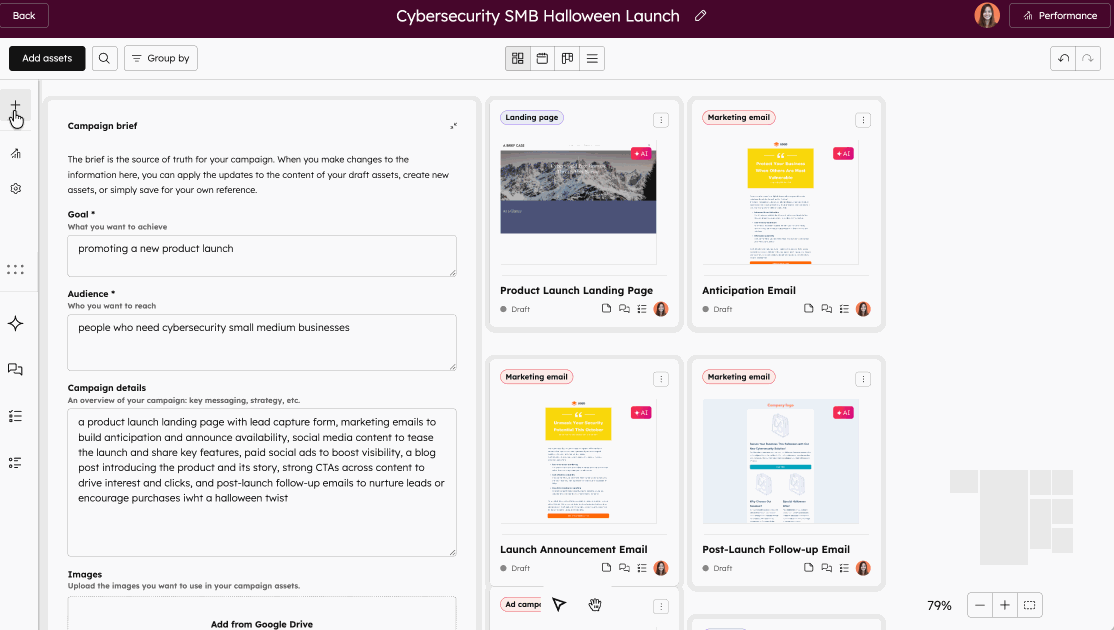Click the pencil icon to rename campaign
Viewport: 1114px width, 630px height.
[701, 16]
